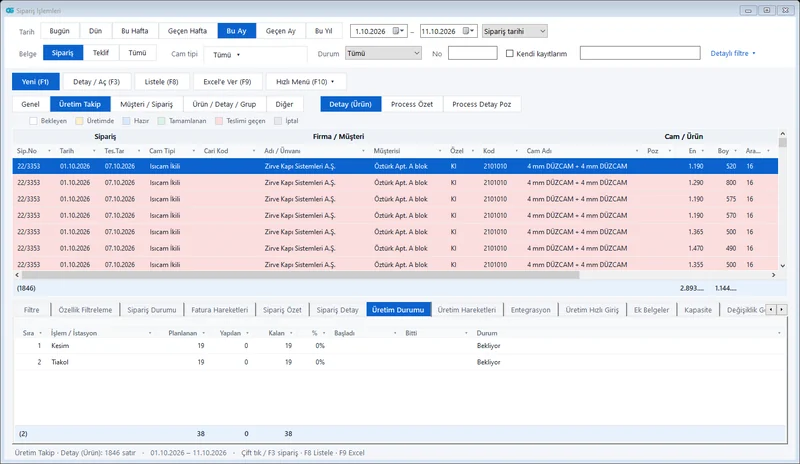Image resolution: width=800 pixels, height=464 pixels.
Task: Click the vertical scrollbar down arrow of the grid
Action: 782,265
